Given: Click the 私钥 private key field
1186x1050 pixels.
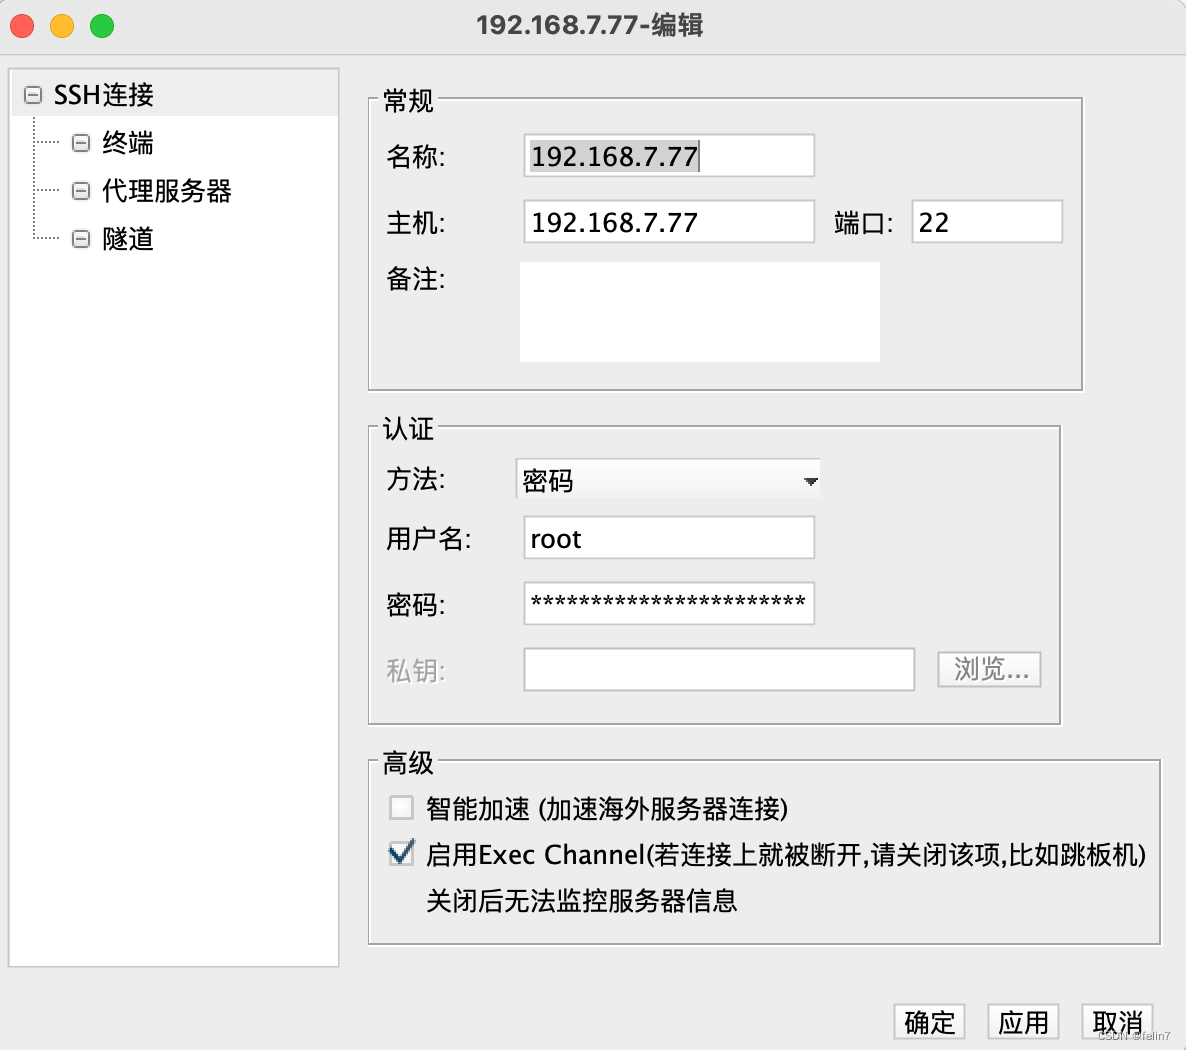Looking at the screenshot, I should [719, 669].
